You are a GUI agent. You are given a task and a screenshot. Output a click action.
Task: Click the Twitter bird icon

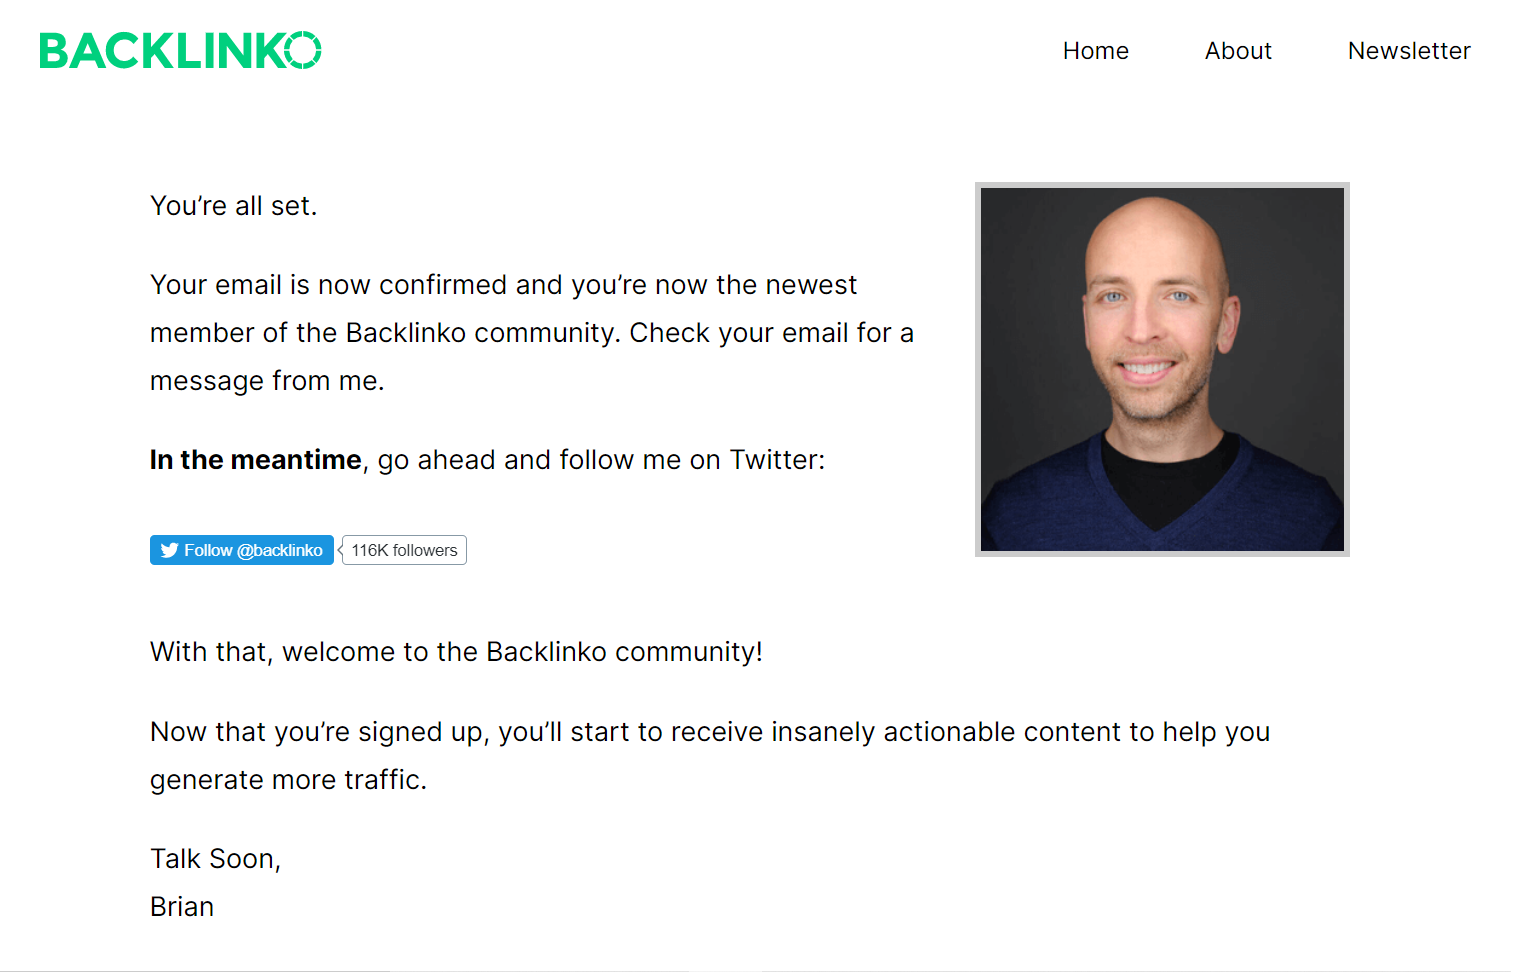click(x=170, y=550)
